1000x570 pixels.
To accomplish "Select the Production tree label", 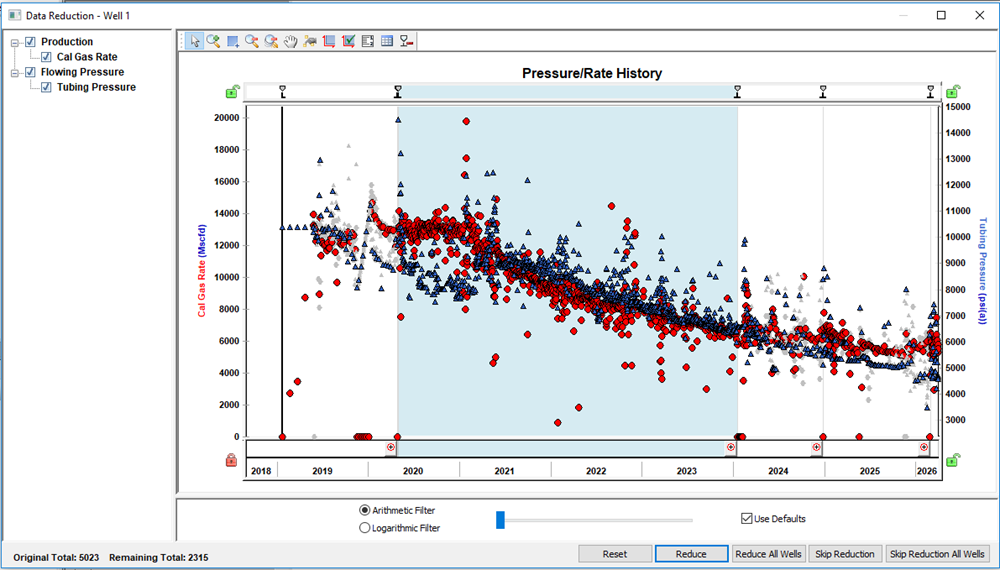I will [x=67, y=42].
